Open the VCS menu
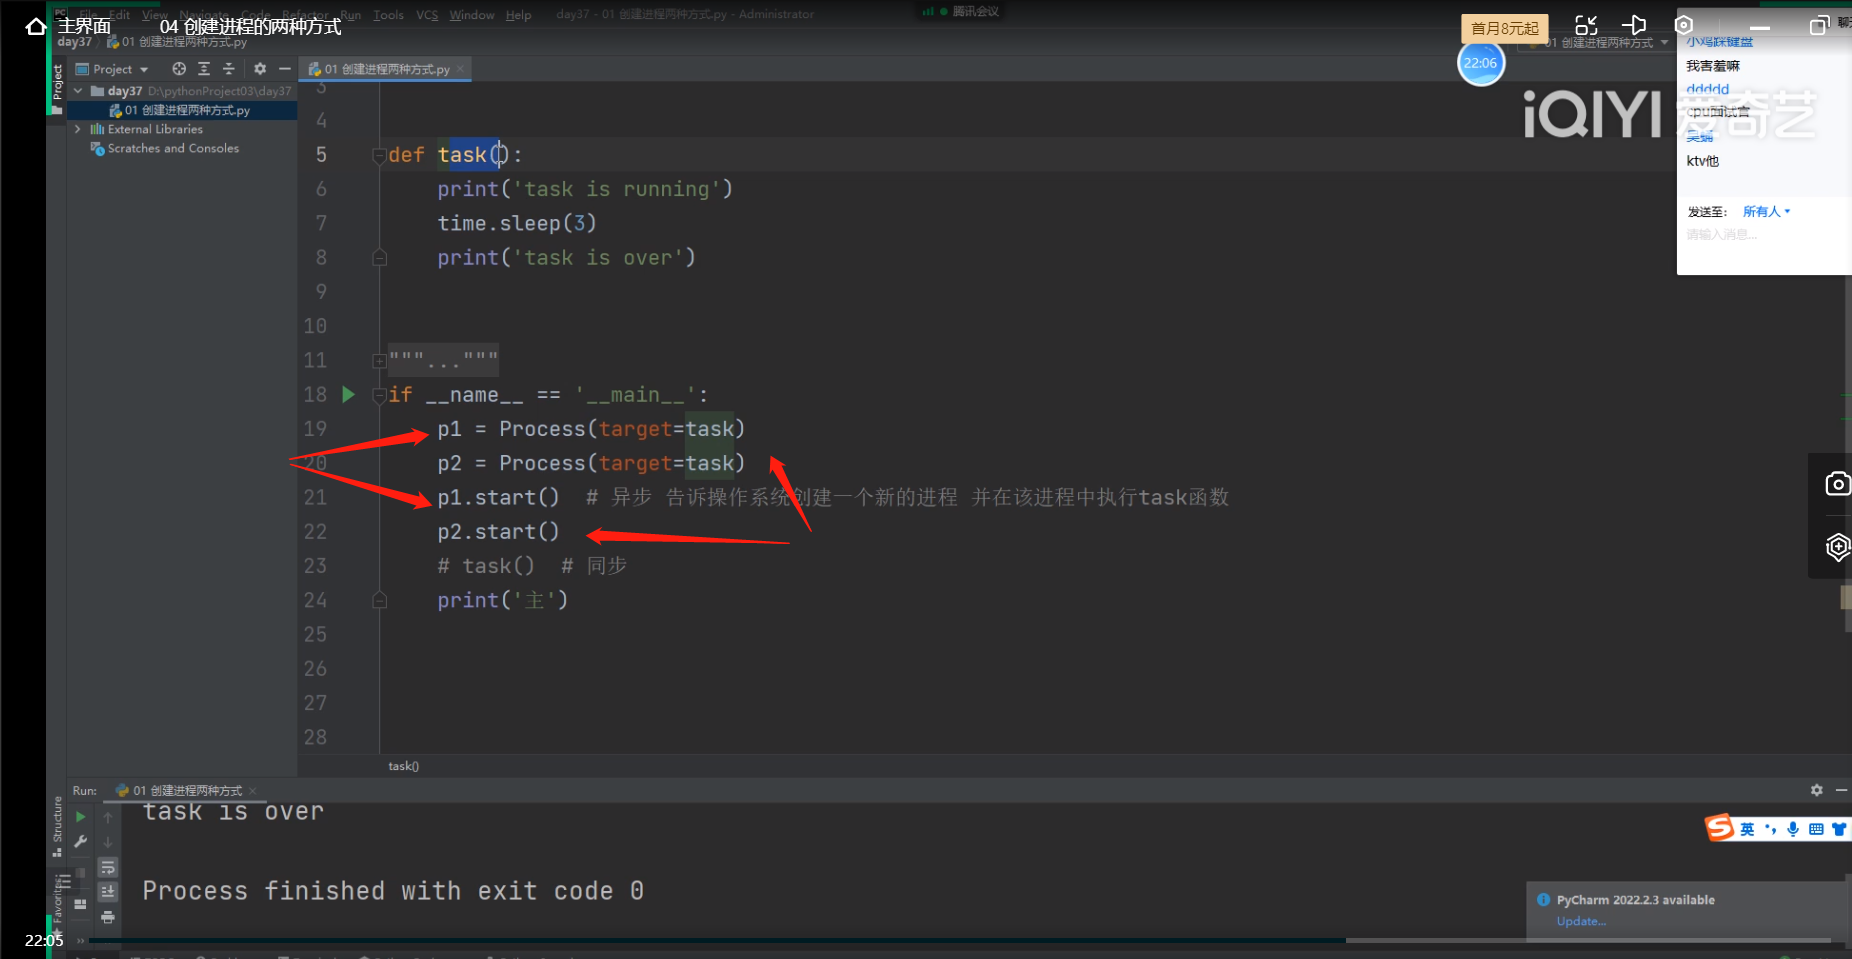Screen dimensions: 1852x959 point(427,15)
